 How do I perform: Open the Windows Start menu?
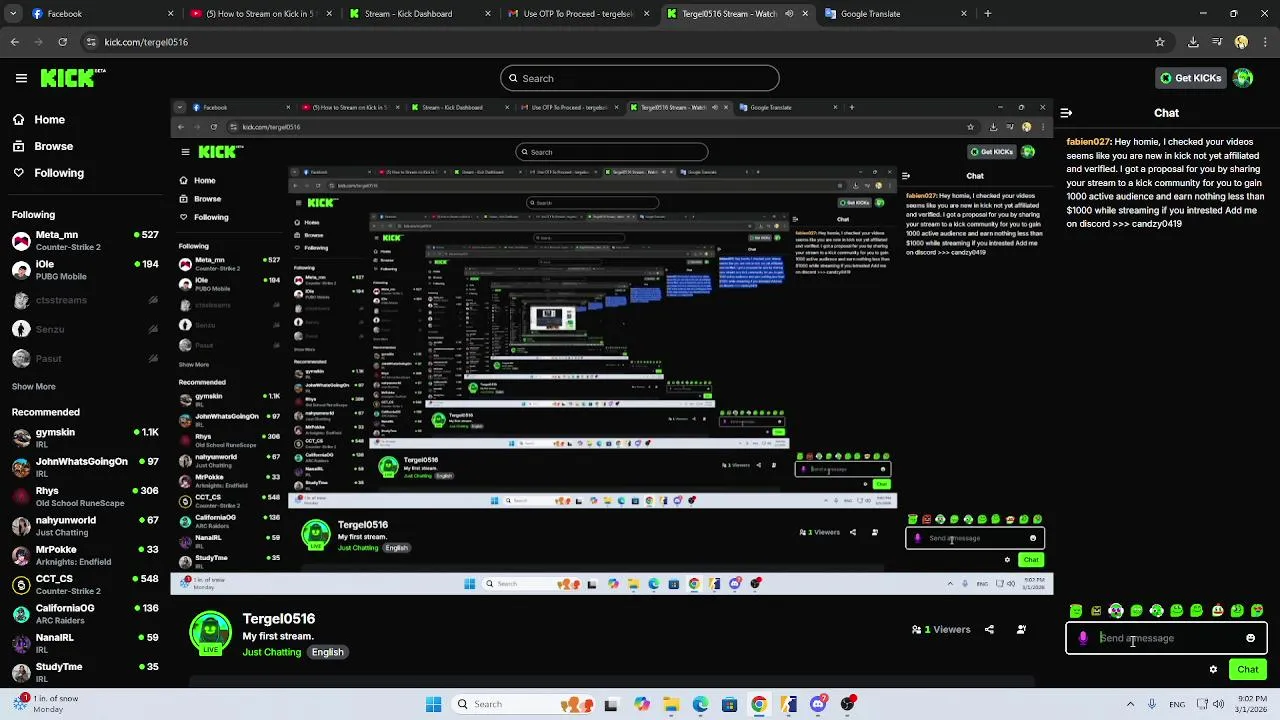pyautogui.click(x=433, y=704)
